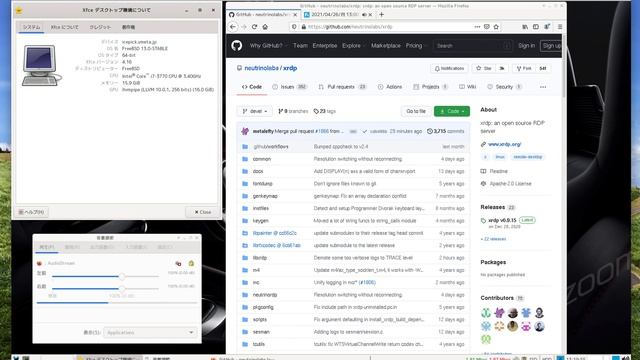Open the neutrinolabs owner link
640x360 pixels.
262,68
